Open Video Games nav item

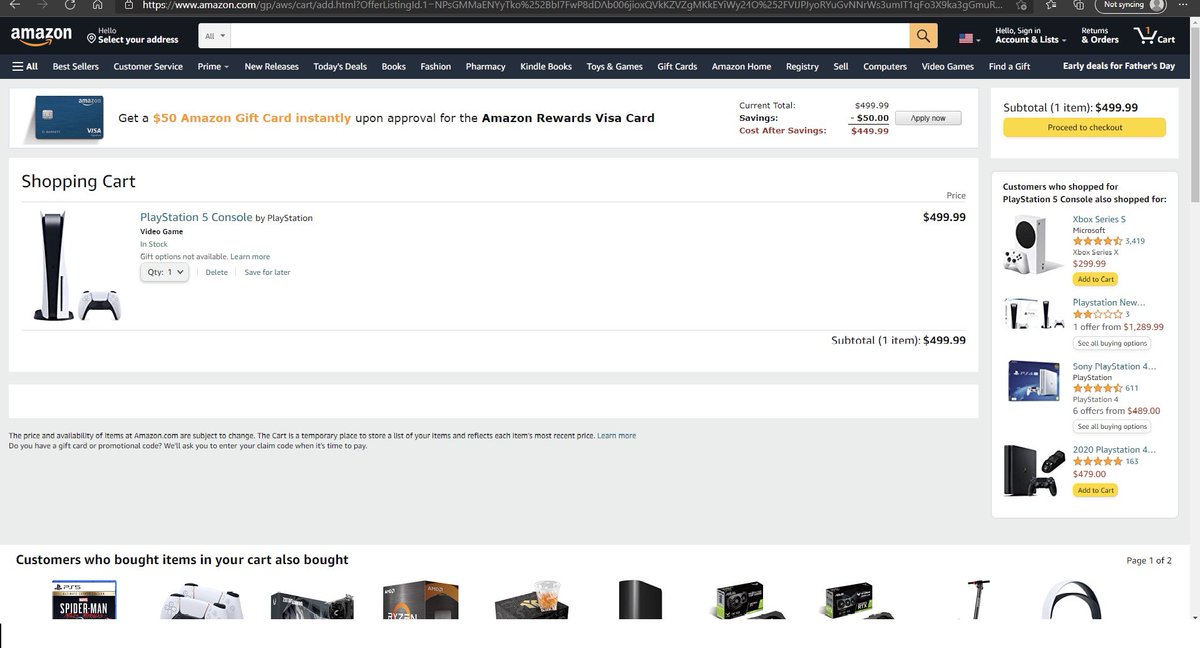point(947,67)
